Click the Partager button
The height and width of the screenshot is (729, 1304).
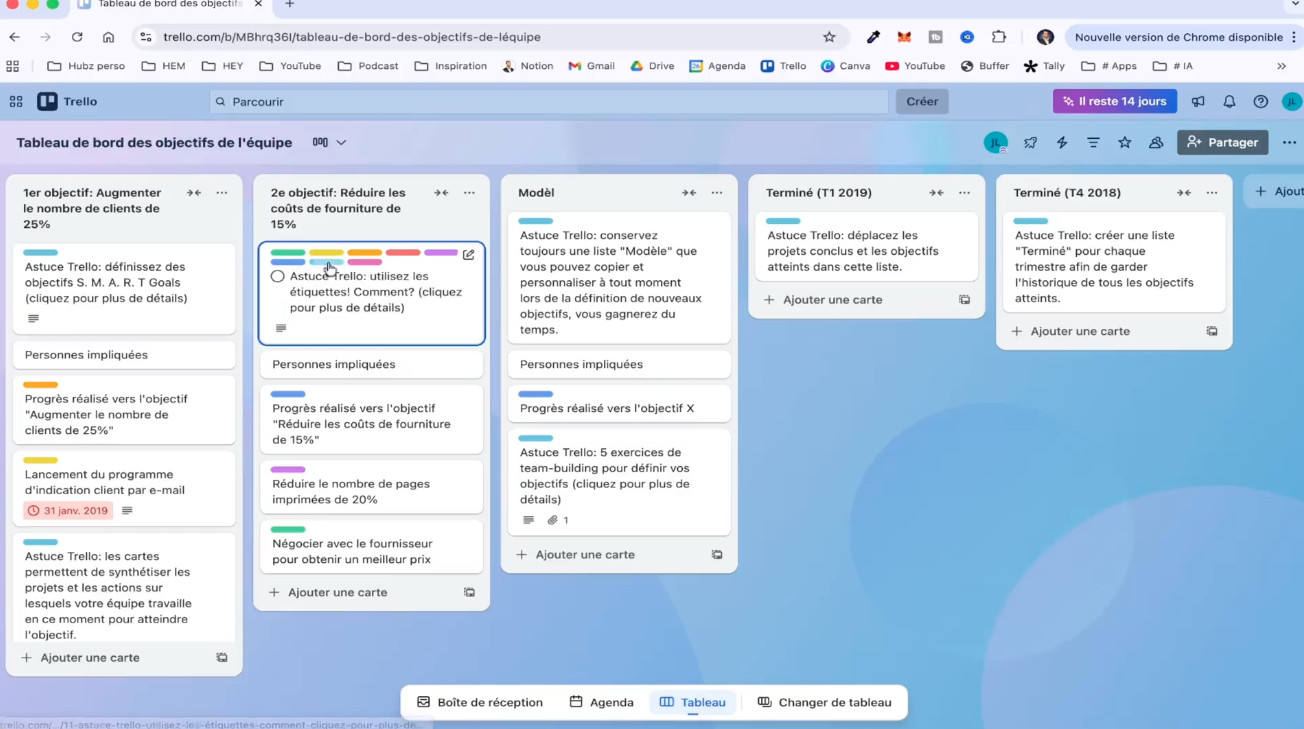tap(1222, 143)
